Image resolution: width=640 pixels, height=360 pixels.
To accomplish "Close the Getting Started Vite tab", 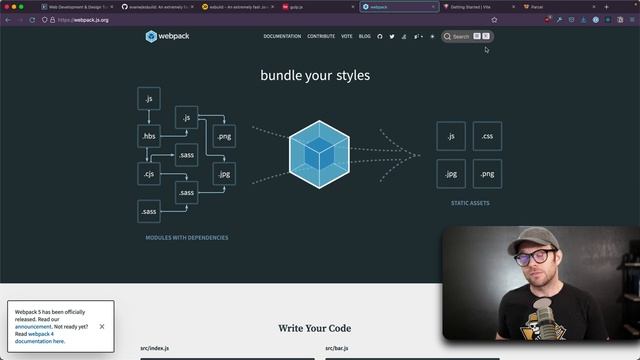I will point(513,7).
